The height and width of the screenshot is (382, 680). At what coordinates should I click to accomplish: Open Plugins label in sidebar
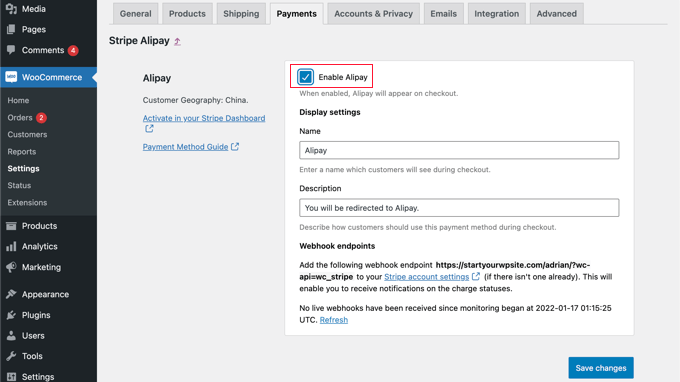click(x=36, y=315)
